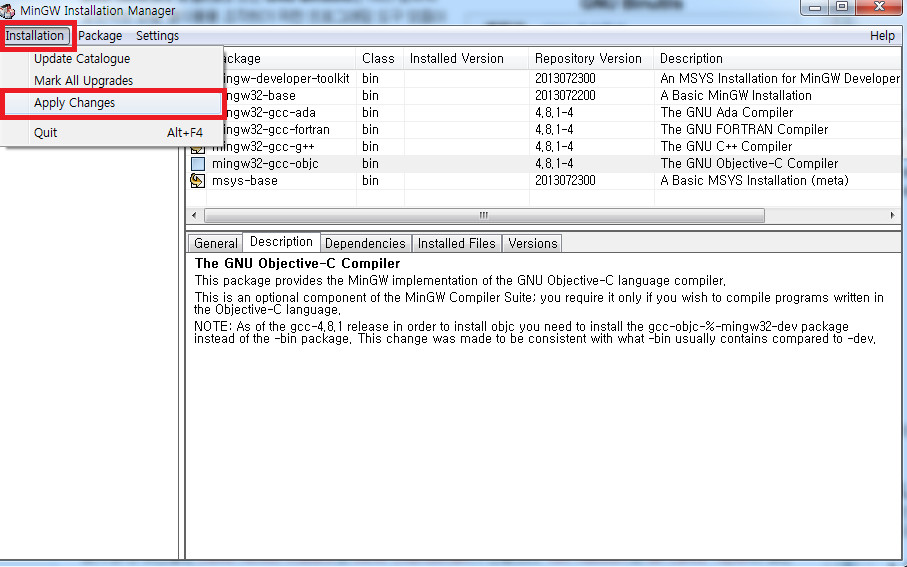Image resolution: width=907 pixels, height=567 pixels.
Task: Click the left arrow of horizontal scrollbar
Action: [x=194, y=216]
